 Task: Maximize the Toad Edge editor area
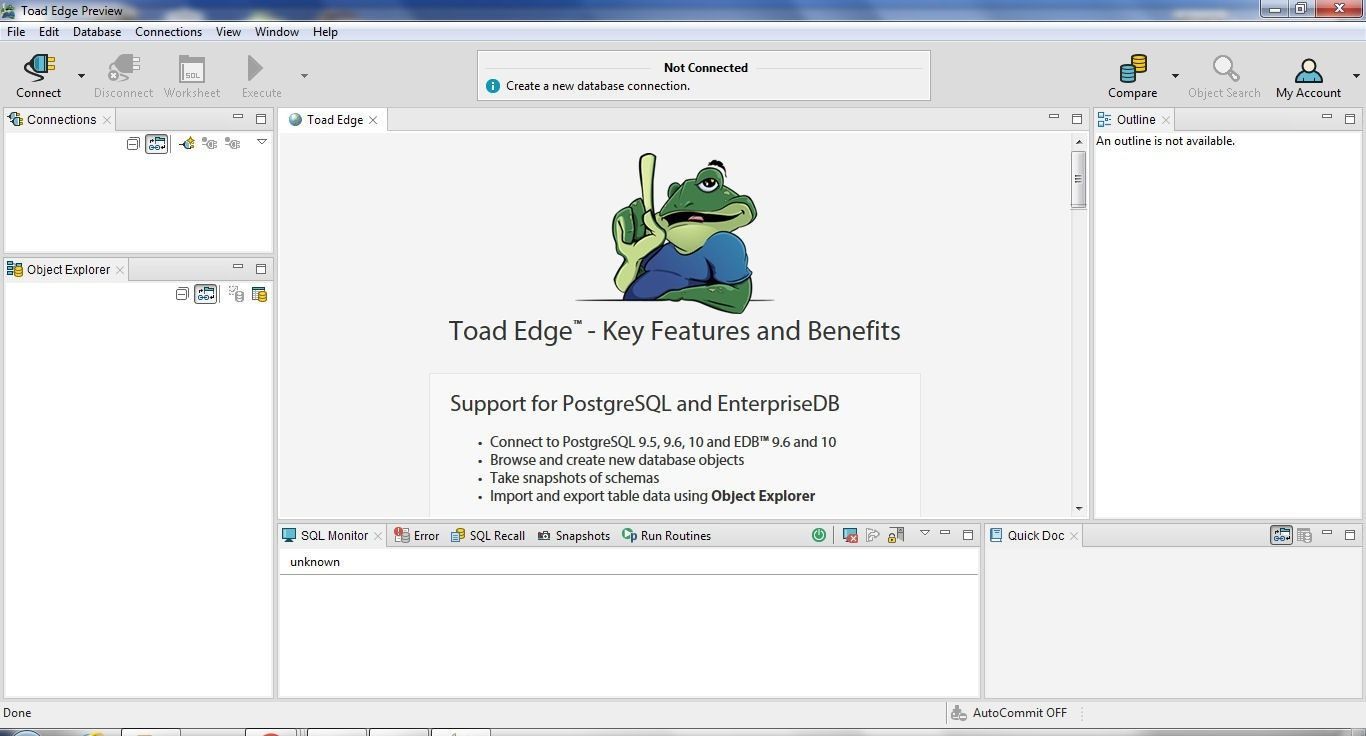pyautogui.click(x=1077, y=119)
